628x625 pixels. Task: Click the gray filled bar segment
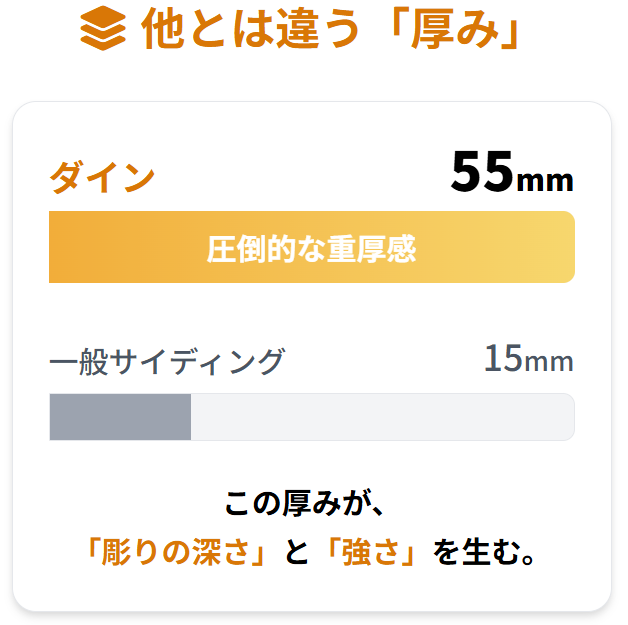tap(120, 417)
